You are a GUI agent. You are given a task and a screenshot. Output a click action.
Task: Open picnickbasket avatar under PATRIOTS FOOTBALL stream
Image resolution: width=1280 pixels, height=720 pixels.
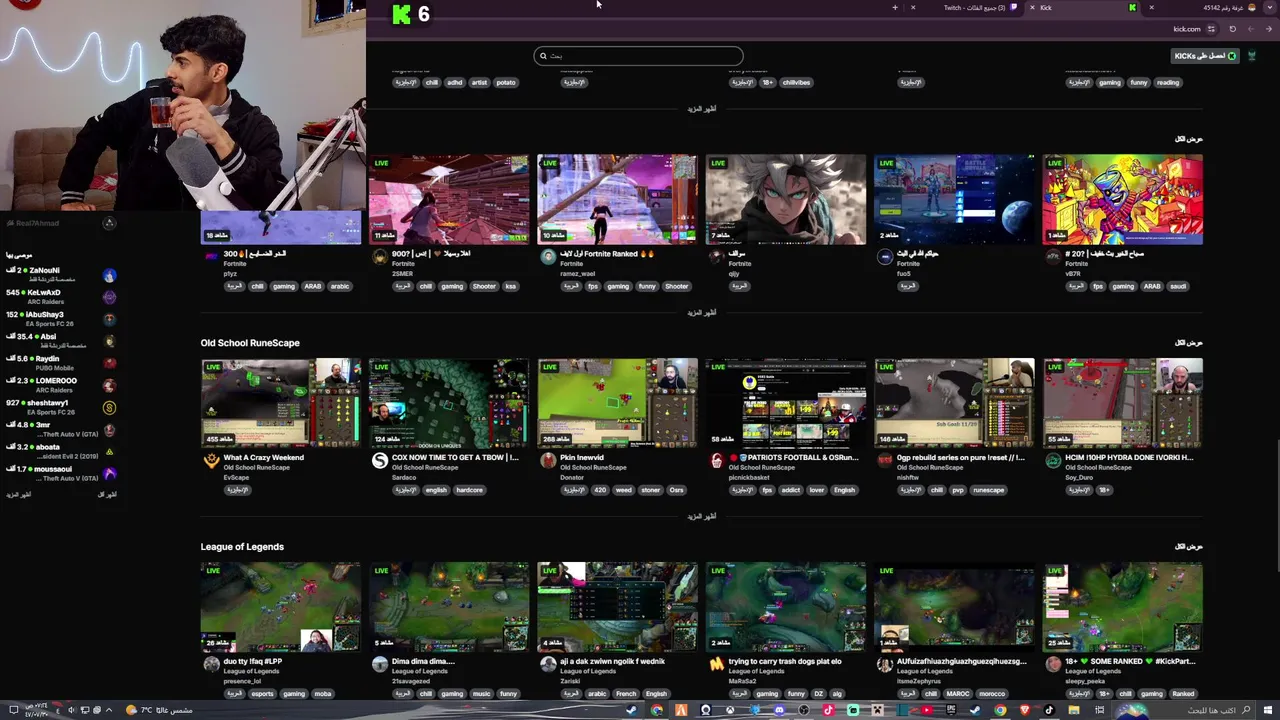pos(716,460)
